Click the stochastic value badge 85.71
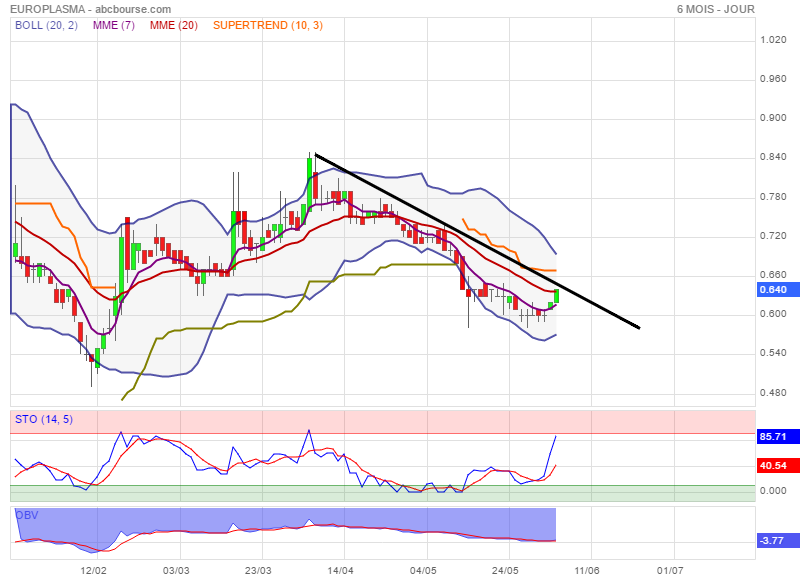This screenshot has width=800, height=580. pyautogui.click(x=778, y=437)
